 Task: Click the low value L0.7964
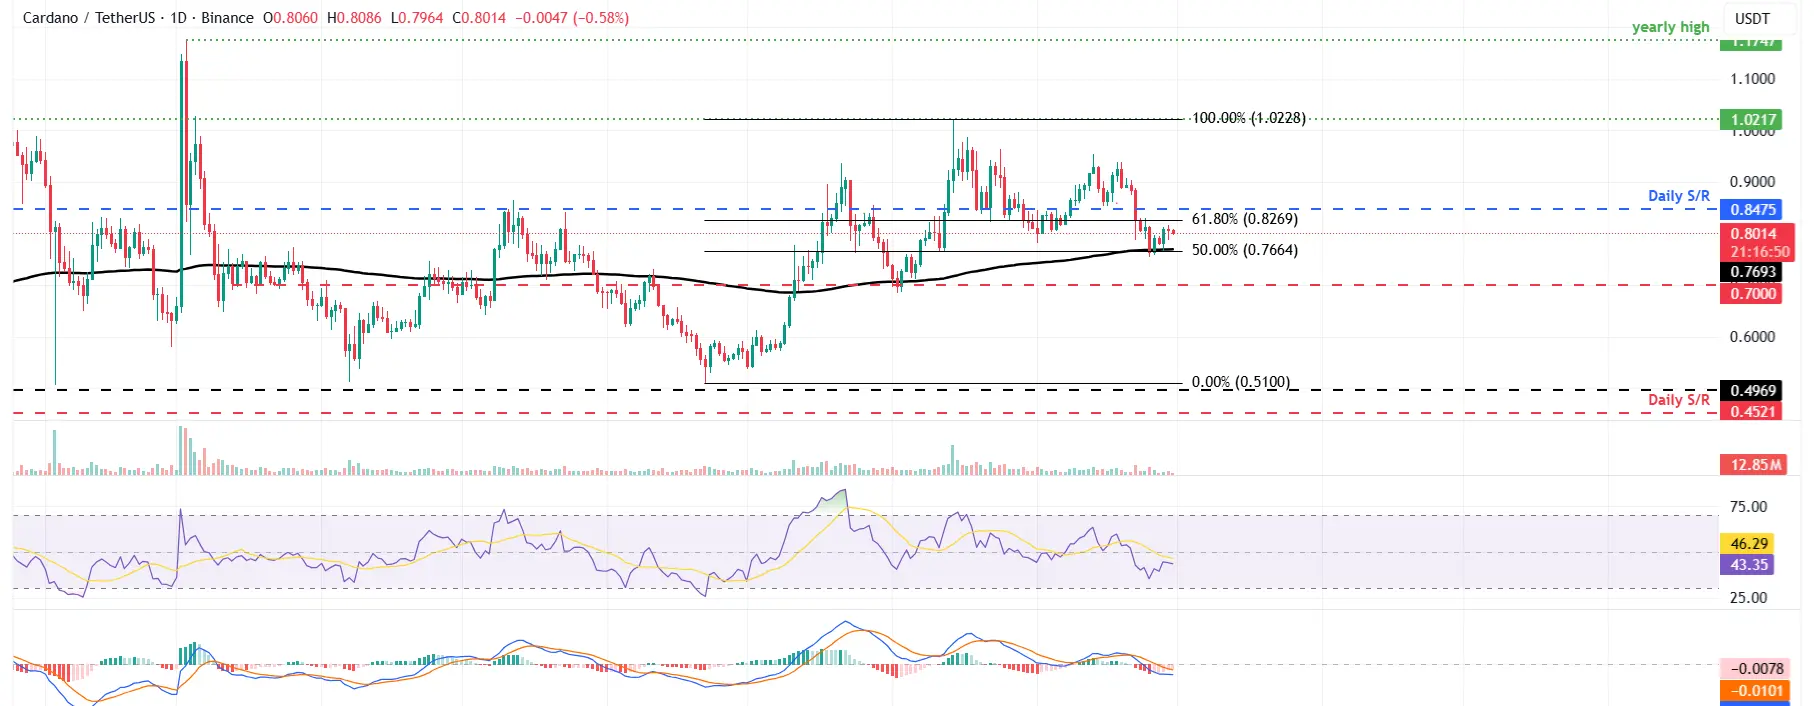417,18
